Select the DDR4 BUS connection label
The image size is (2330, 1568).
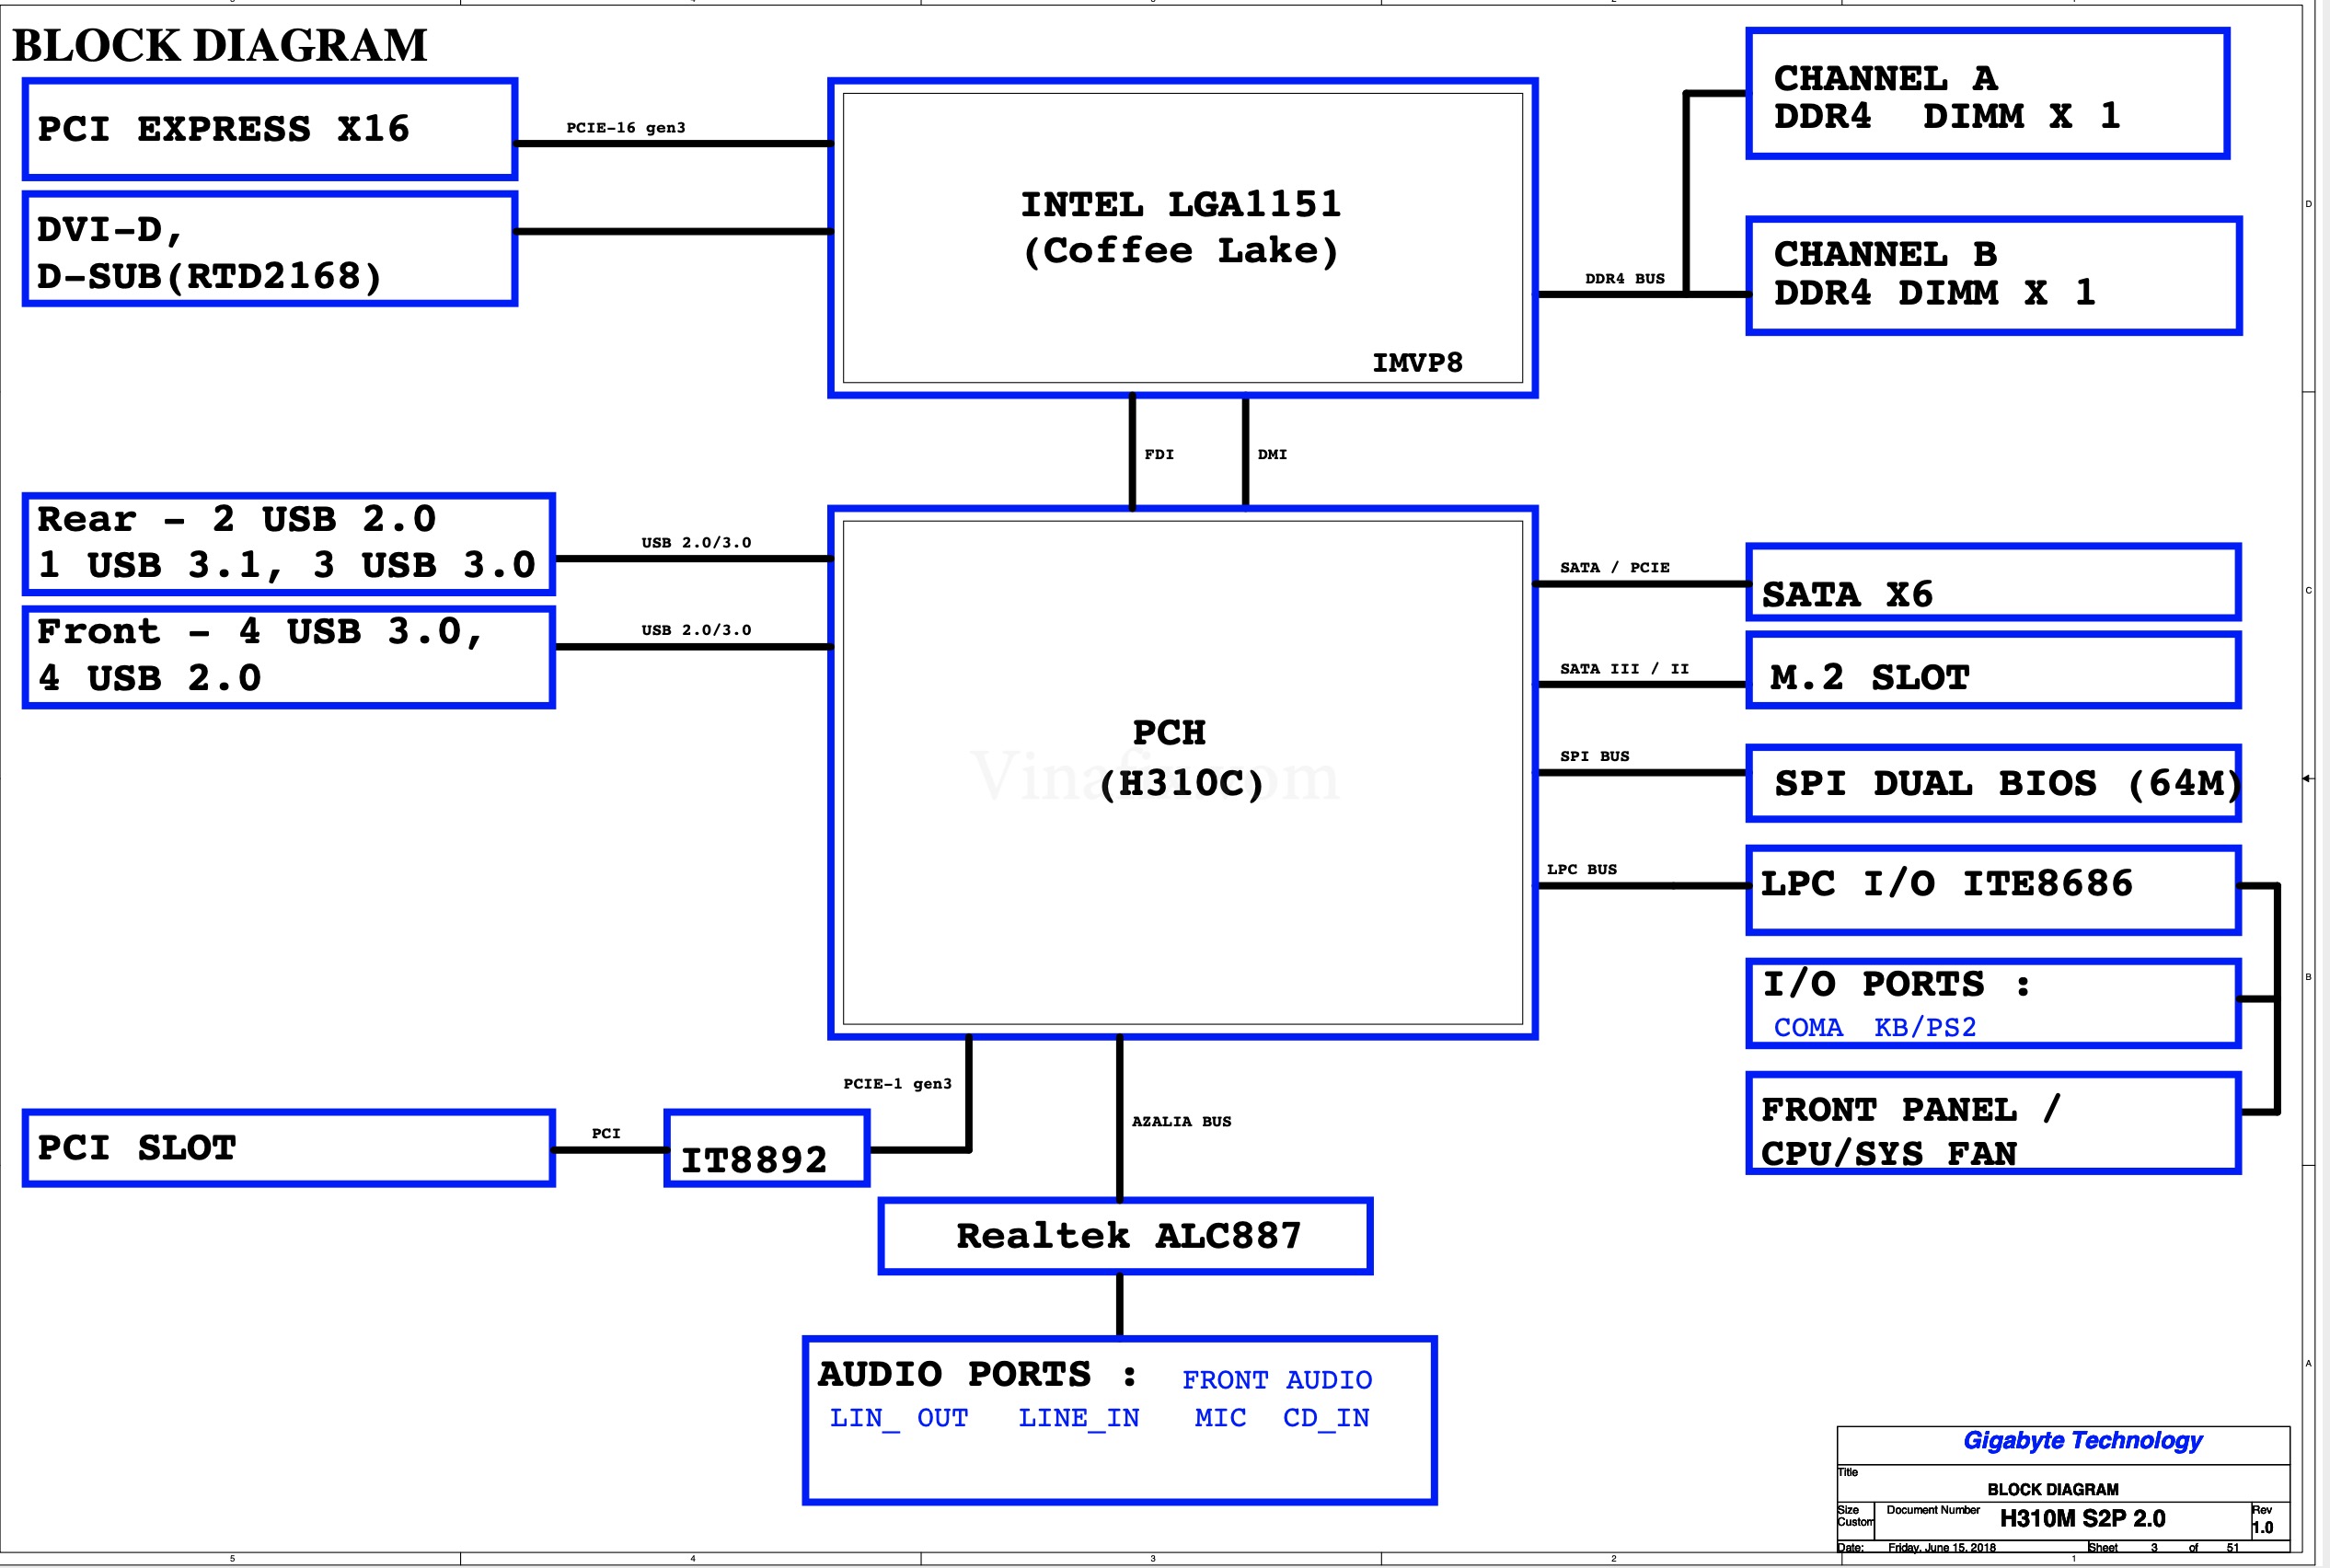coord(1624,278)
